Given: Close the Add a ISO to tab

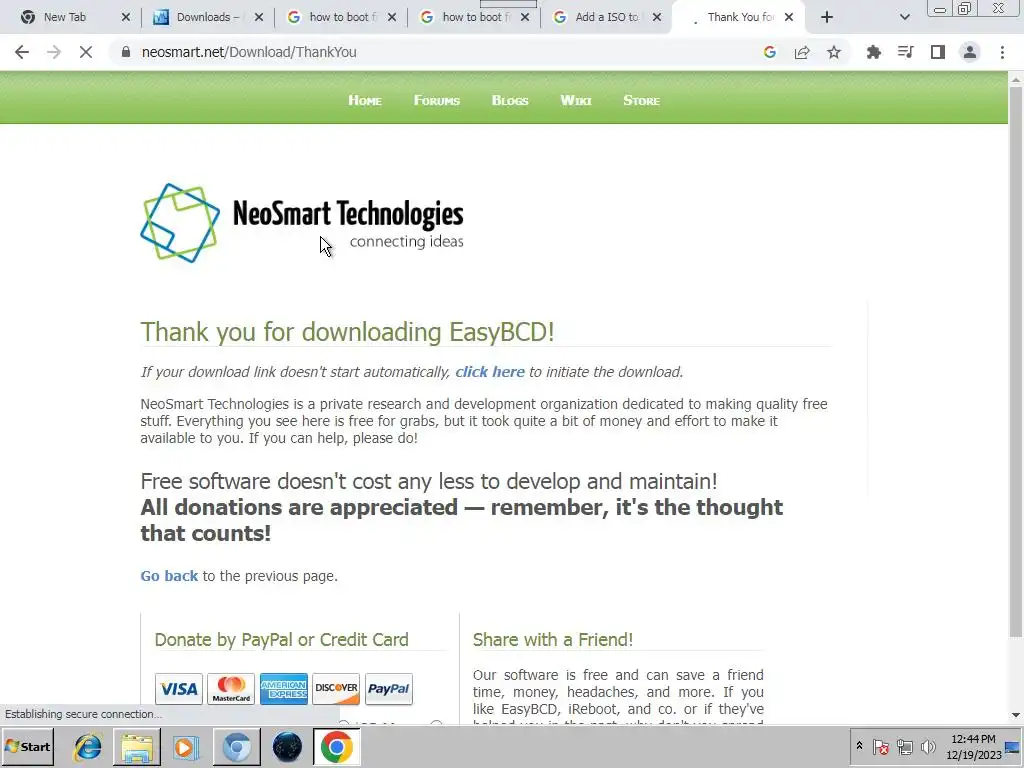Looking at the screenshot, I should (x=657, y=18).
